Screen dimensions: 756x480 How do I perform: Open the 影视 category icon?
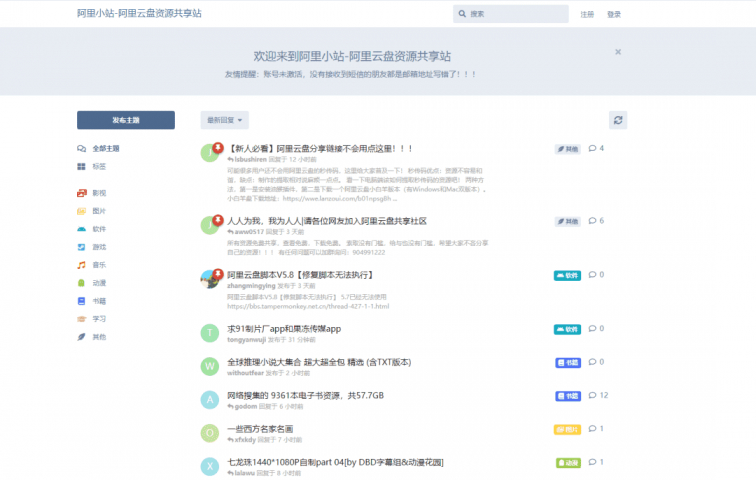pyautogui.click(x=81, y=193)
